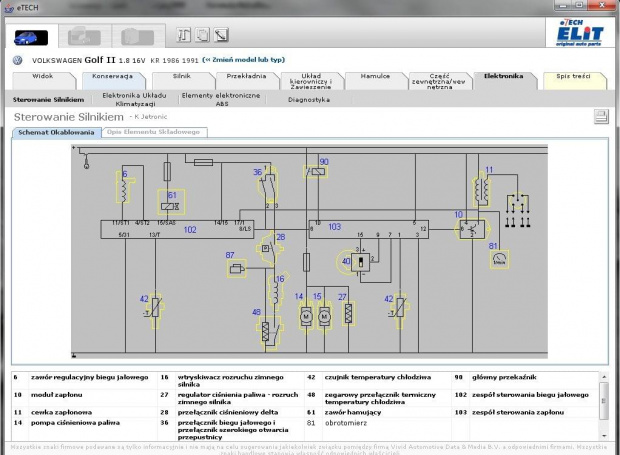Click legend entry 'moduł zapłonu'
Screen dimensions: 620x455
57,395
